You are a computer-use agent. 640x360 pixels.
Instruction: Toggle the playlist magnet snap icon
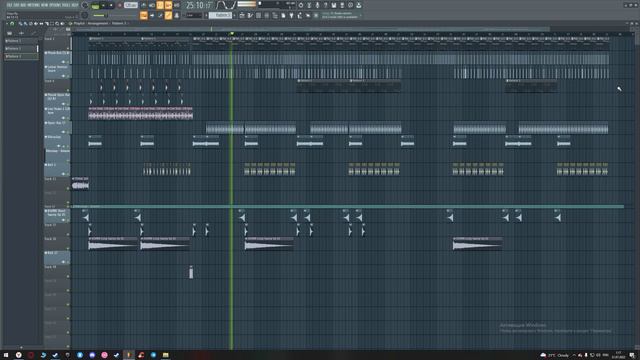point(12,23)
